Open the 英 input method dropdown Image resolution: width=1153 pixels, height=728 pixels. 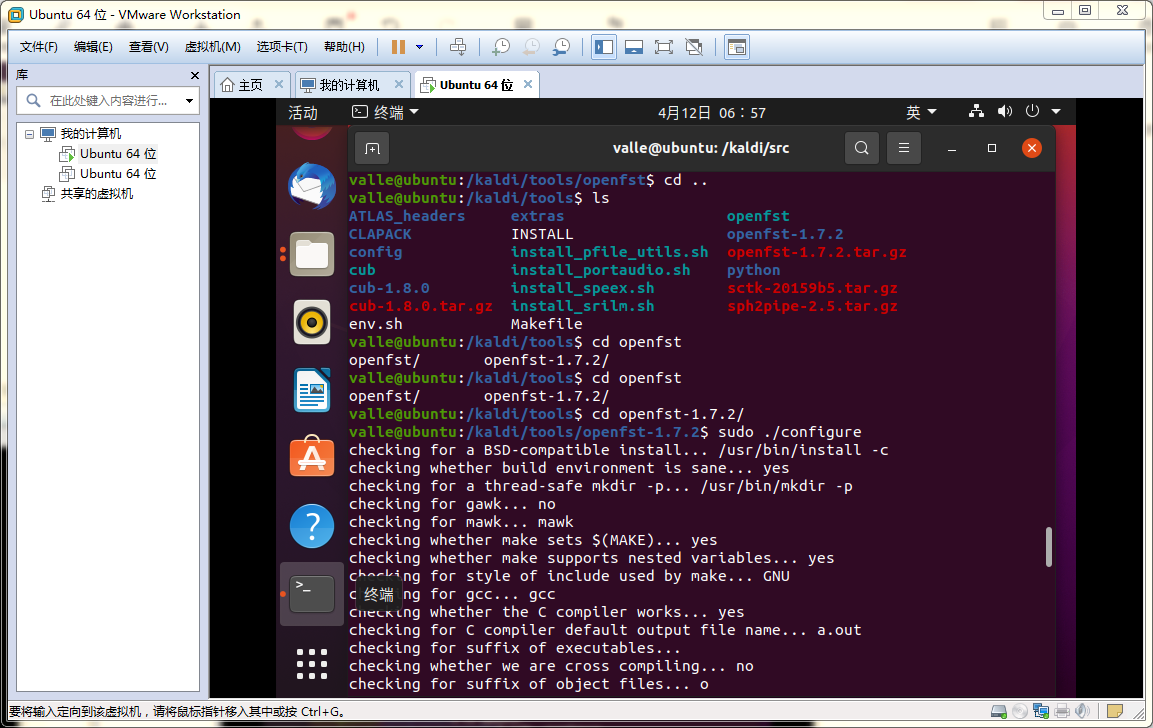[921, 113]
